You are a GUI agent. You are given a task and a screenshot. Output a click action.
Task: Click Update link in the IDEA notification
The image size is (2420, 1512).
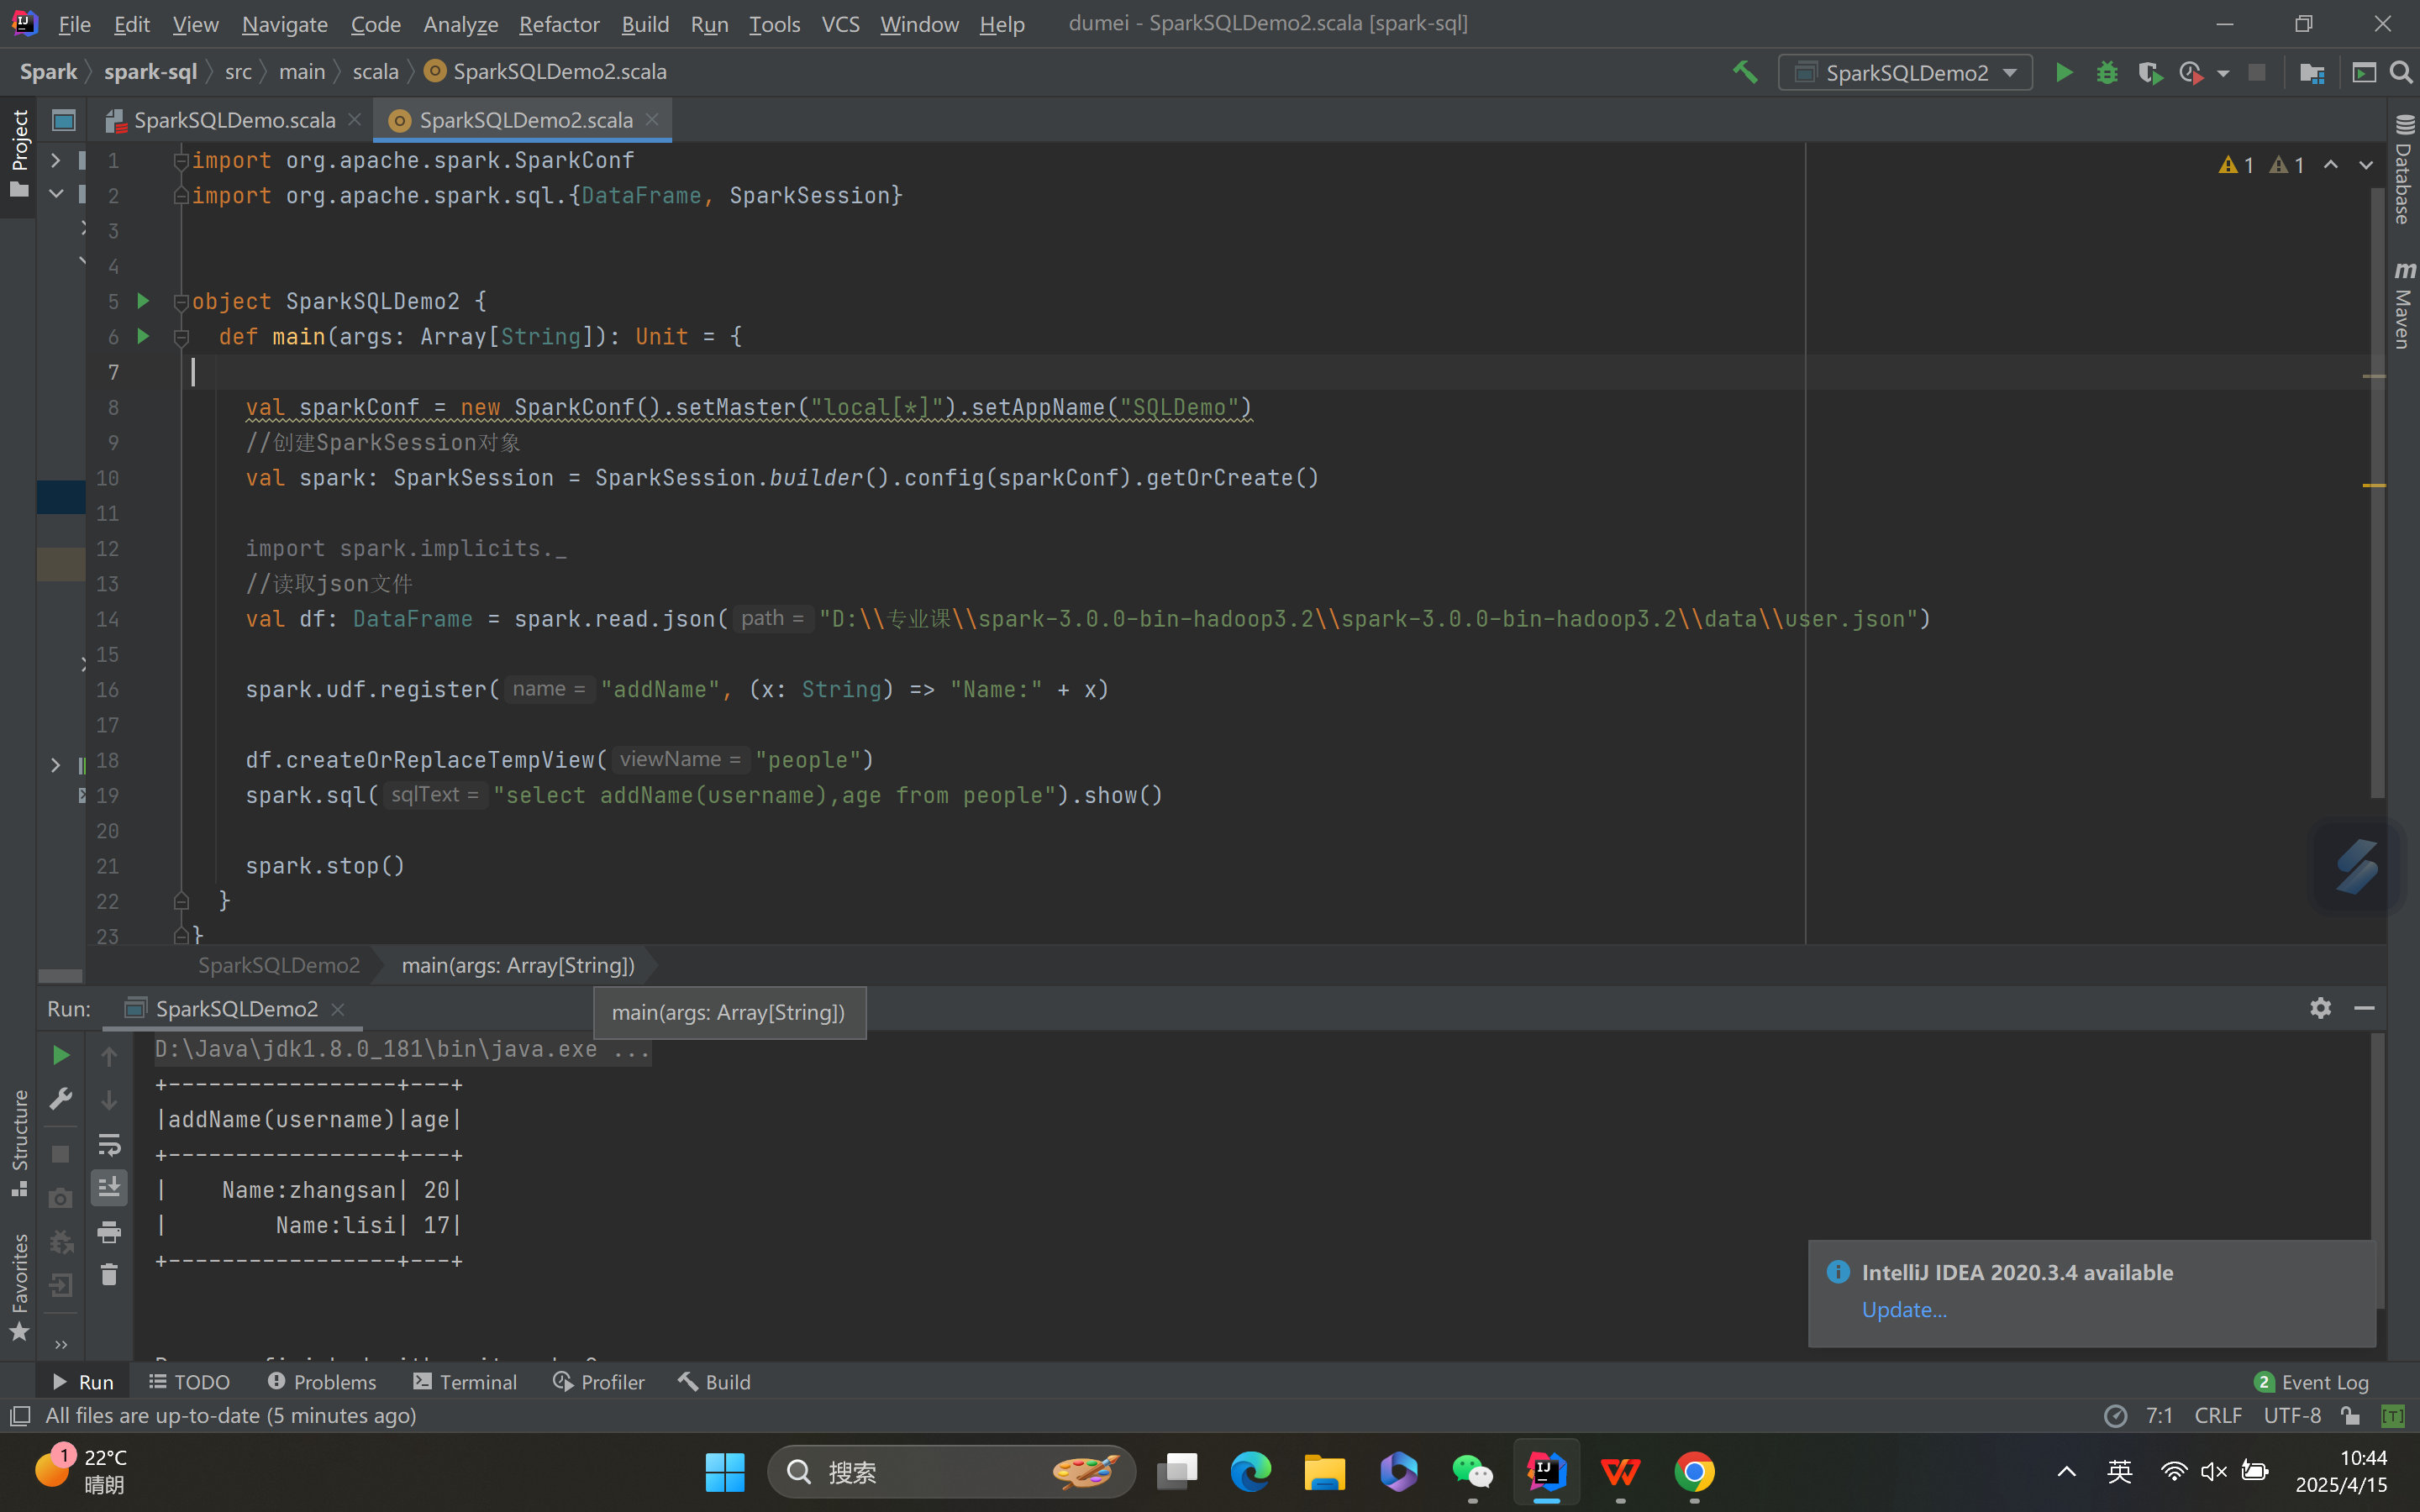pyautogui.click(x=1903, y=1309)
